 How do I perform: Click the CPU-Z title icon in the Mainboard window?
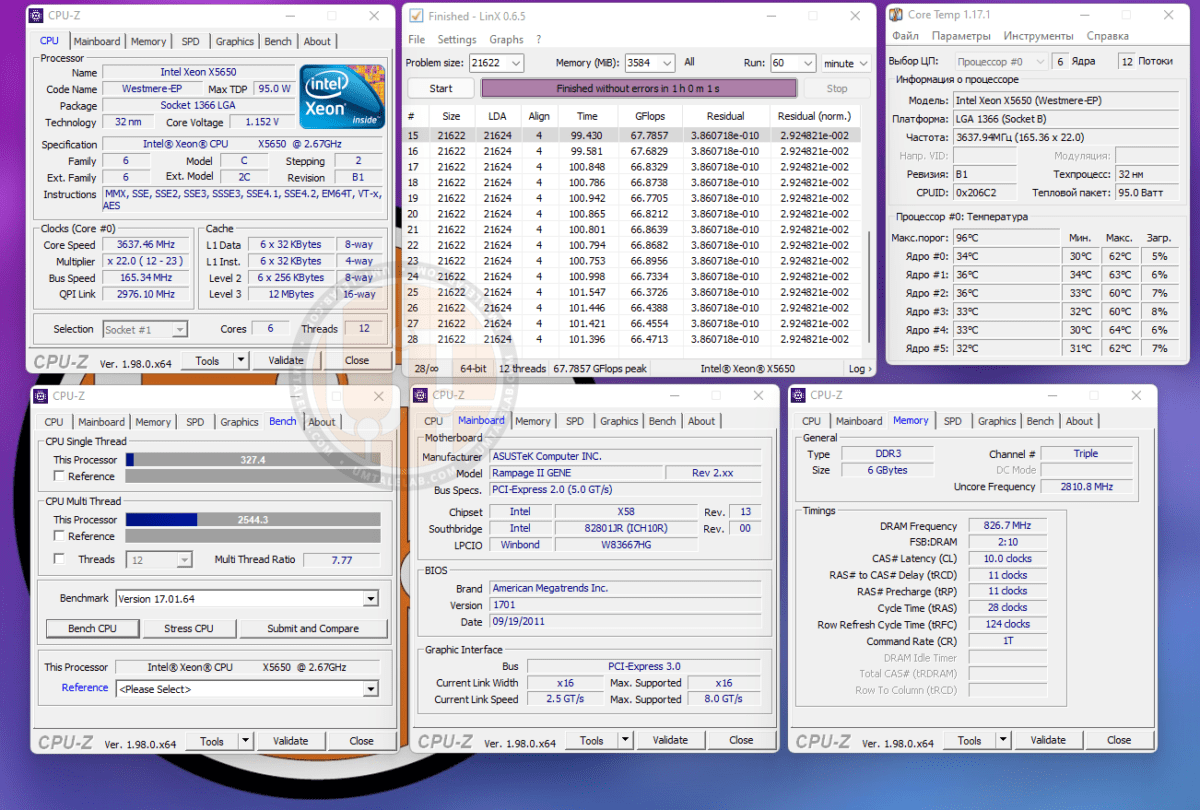click(420, 396)
